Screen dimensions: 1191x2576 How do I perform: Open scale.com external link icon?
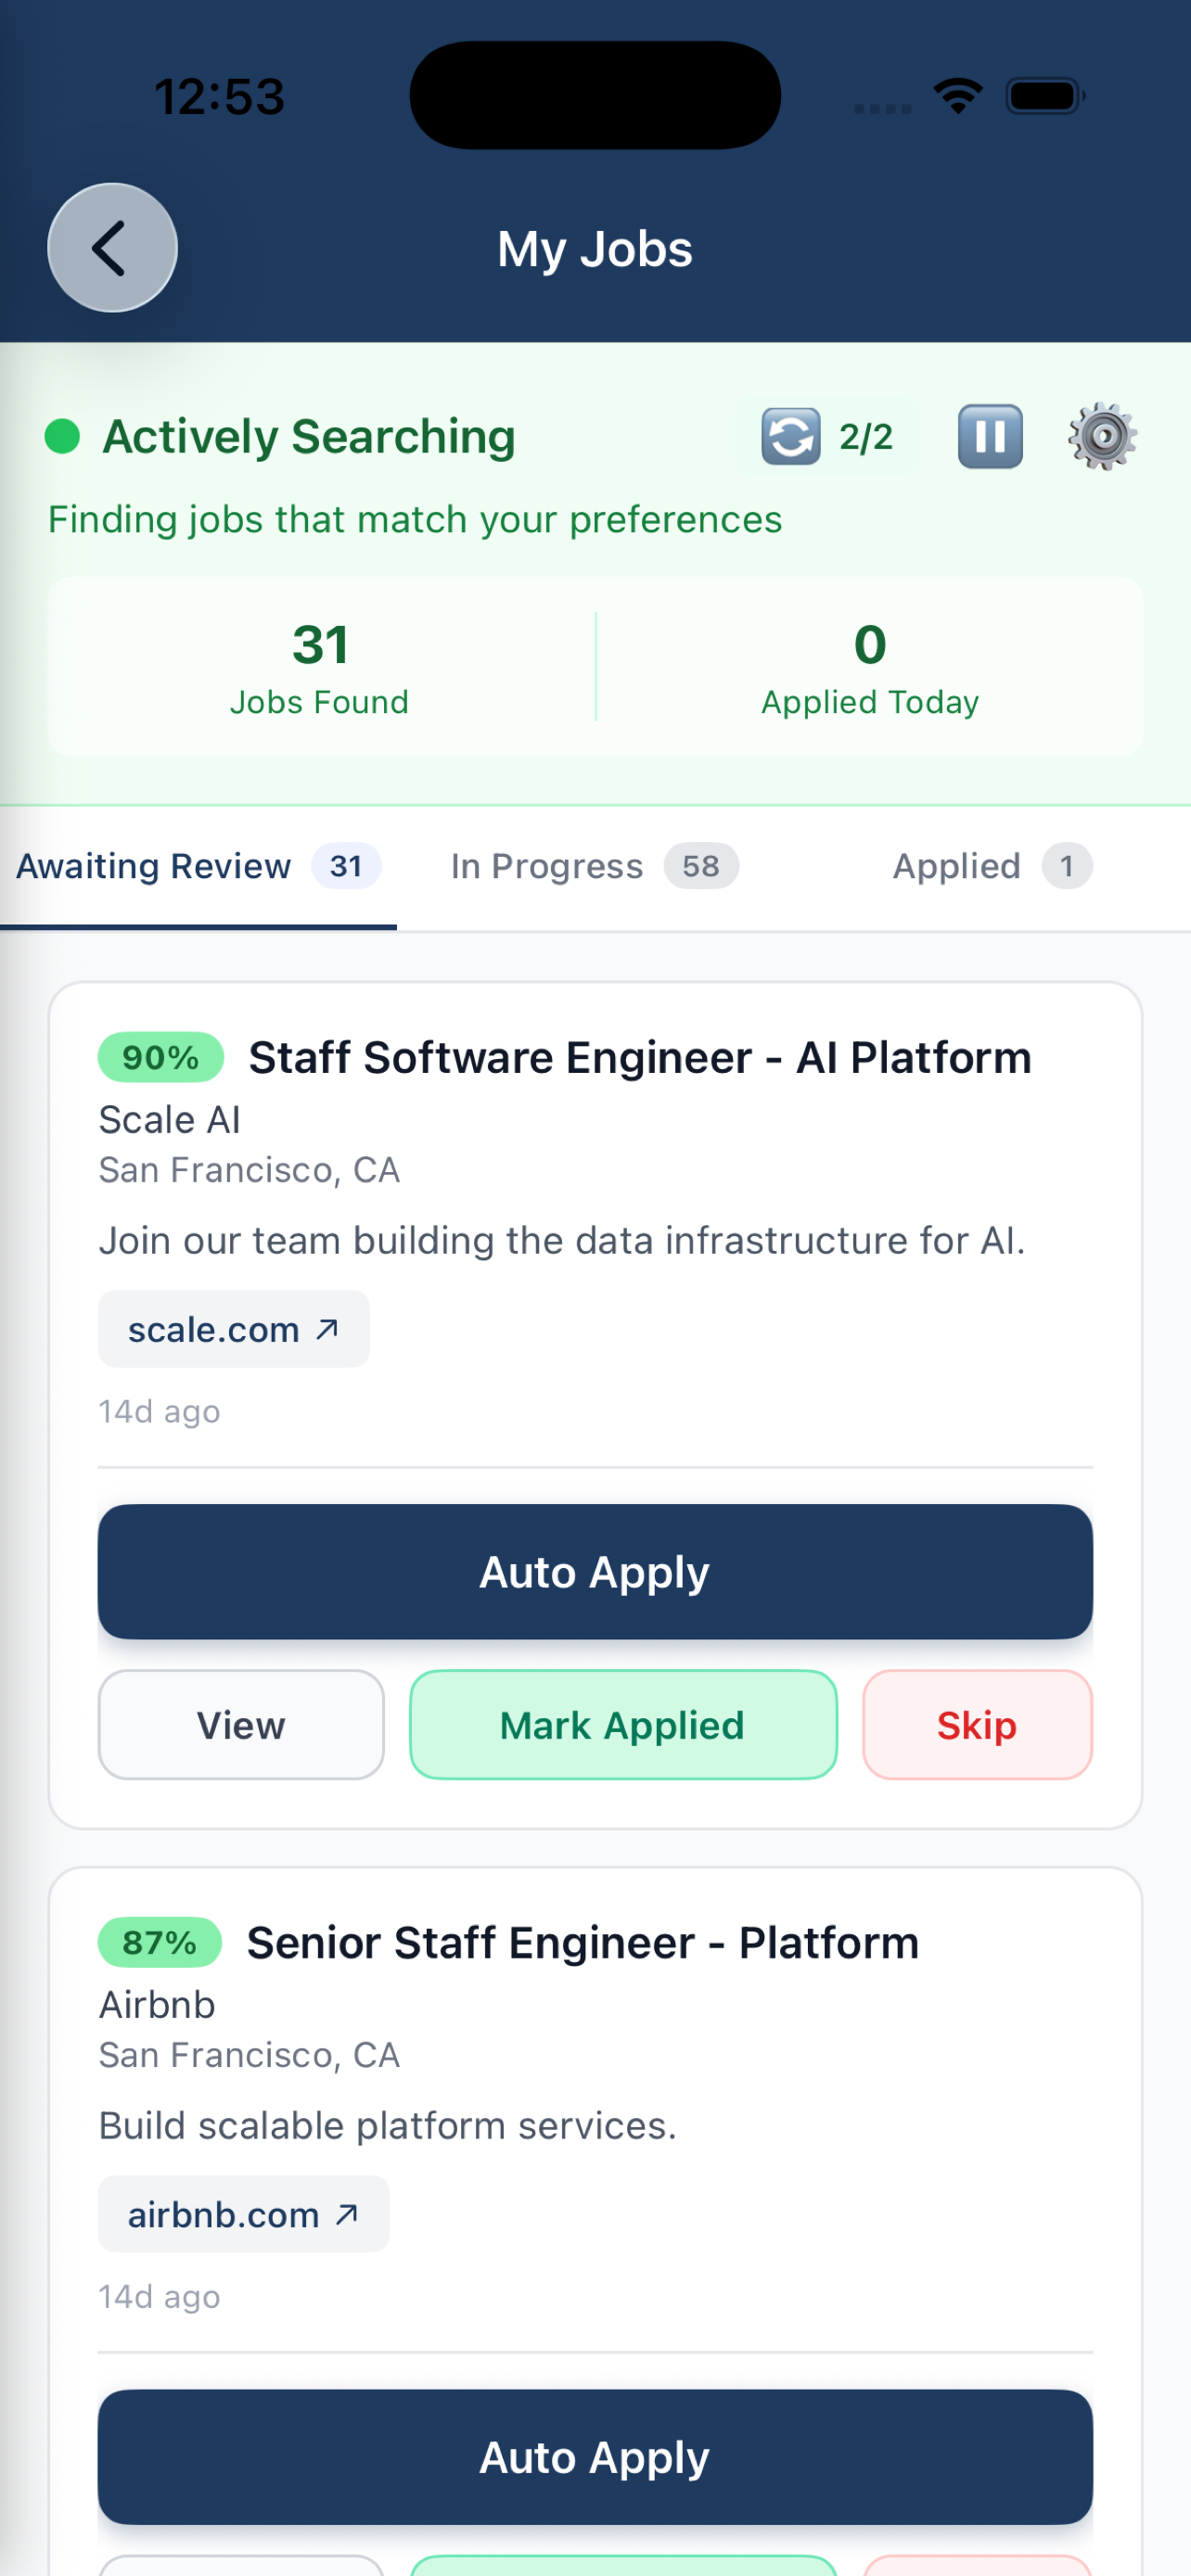(x=327, y=1329)
